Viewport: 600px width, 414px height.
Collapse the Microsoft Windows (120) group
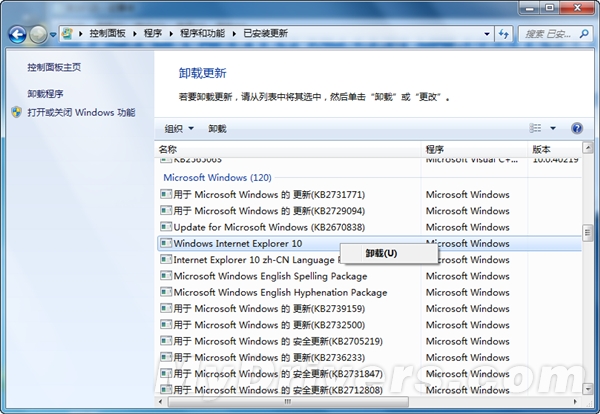tap(217, 178)
